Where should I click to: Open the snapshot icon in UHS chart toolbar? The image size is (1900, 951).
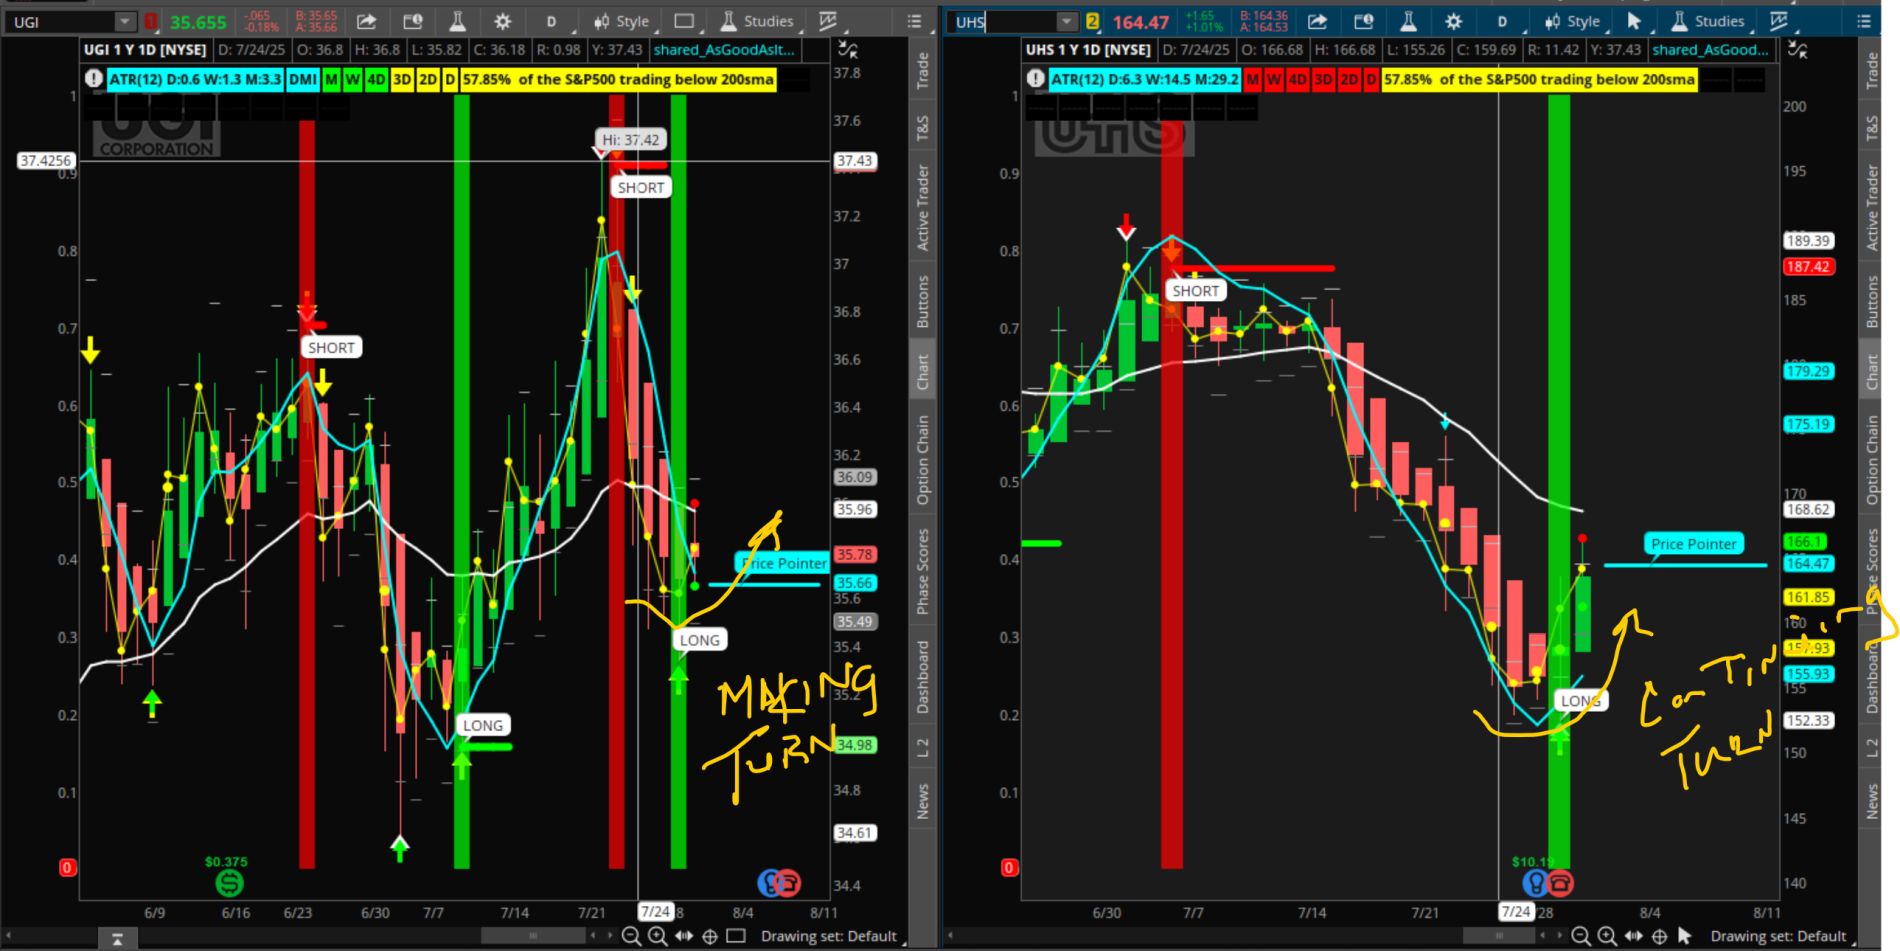[1363, 21]
